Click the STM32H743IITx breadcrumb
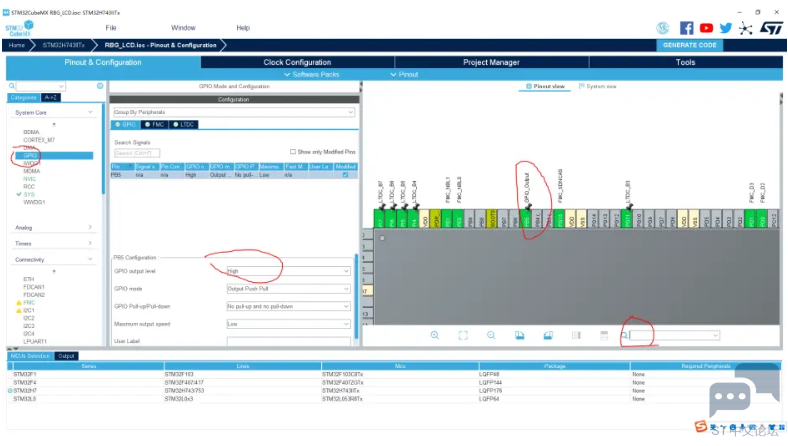The image size is (788, 446). (63, 45)
